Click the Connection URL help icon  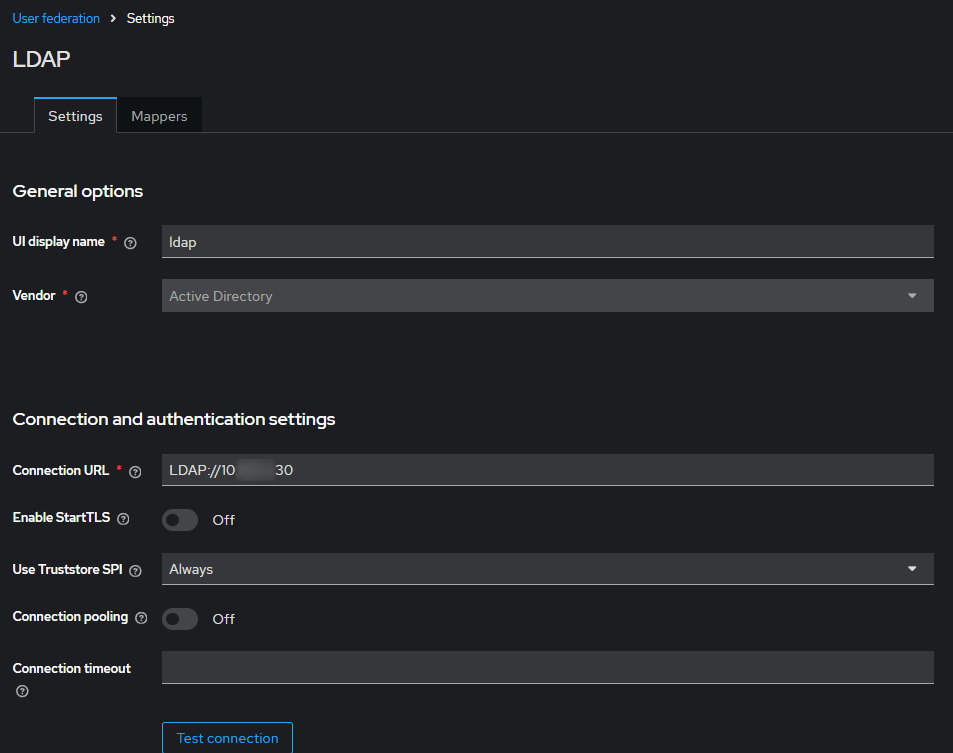135,471
